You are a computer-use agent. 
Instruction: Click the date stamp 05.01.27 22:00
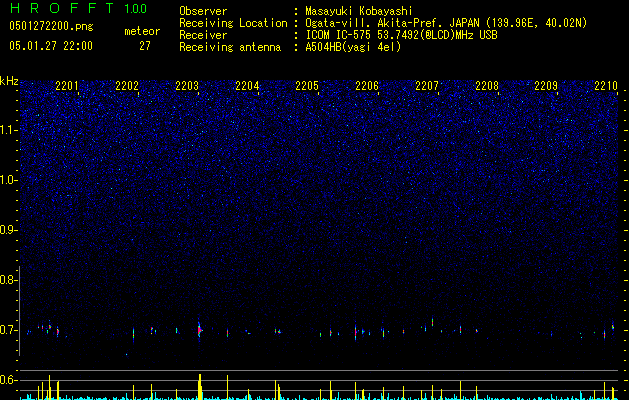click(x=51, y=46)
